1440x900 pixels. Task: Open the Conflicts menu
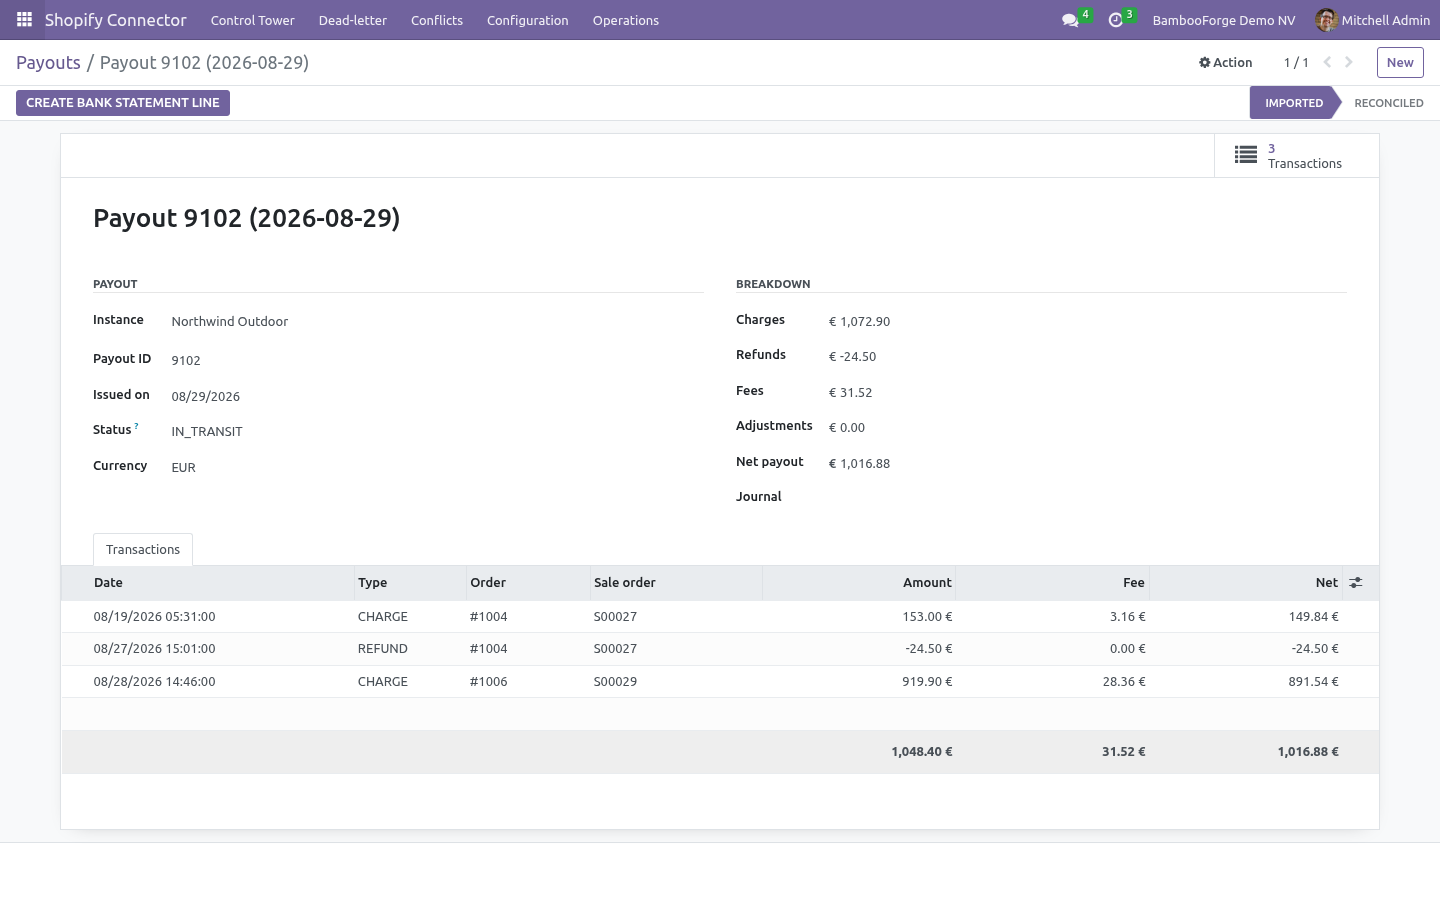pyautogui.click(x=437, y=20)
